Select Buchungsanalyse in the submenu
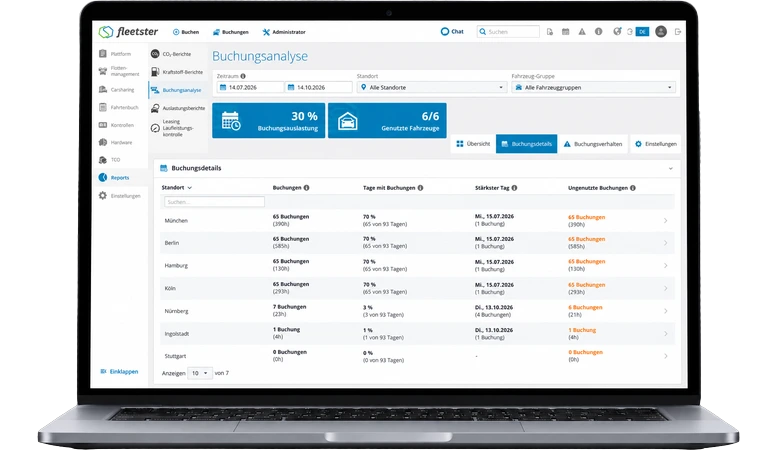Viewport: 777px width, 450px height. (x=176, y=90)
